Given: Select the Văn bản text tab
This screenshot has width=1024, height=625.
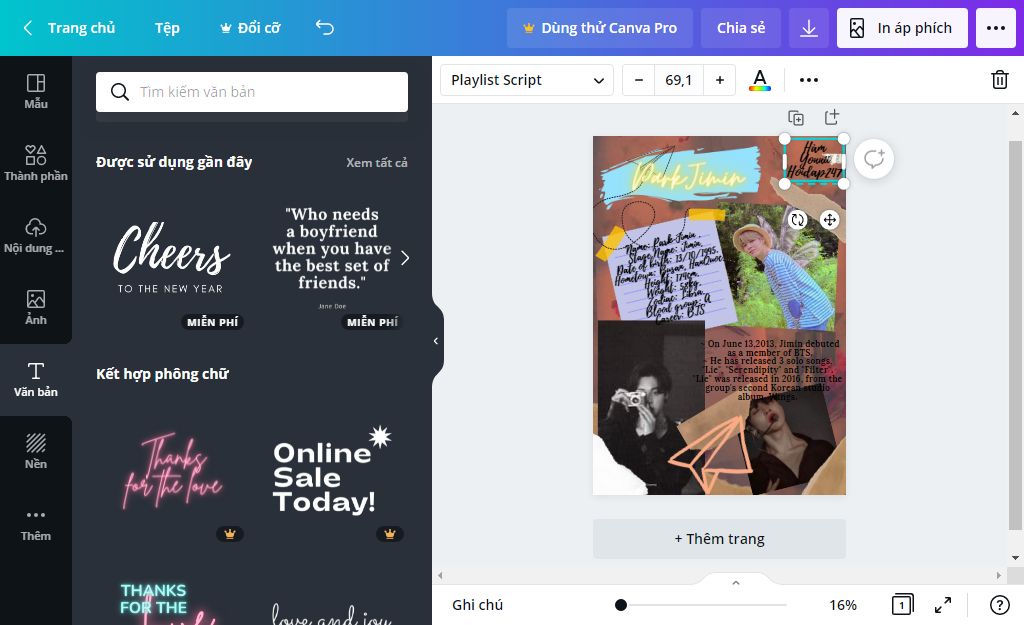Looking at the screenshot, I should [36, 379].
